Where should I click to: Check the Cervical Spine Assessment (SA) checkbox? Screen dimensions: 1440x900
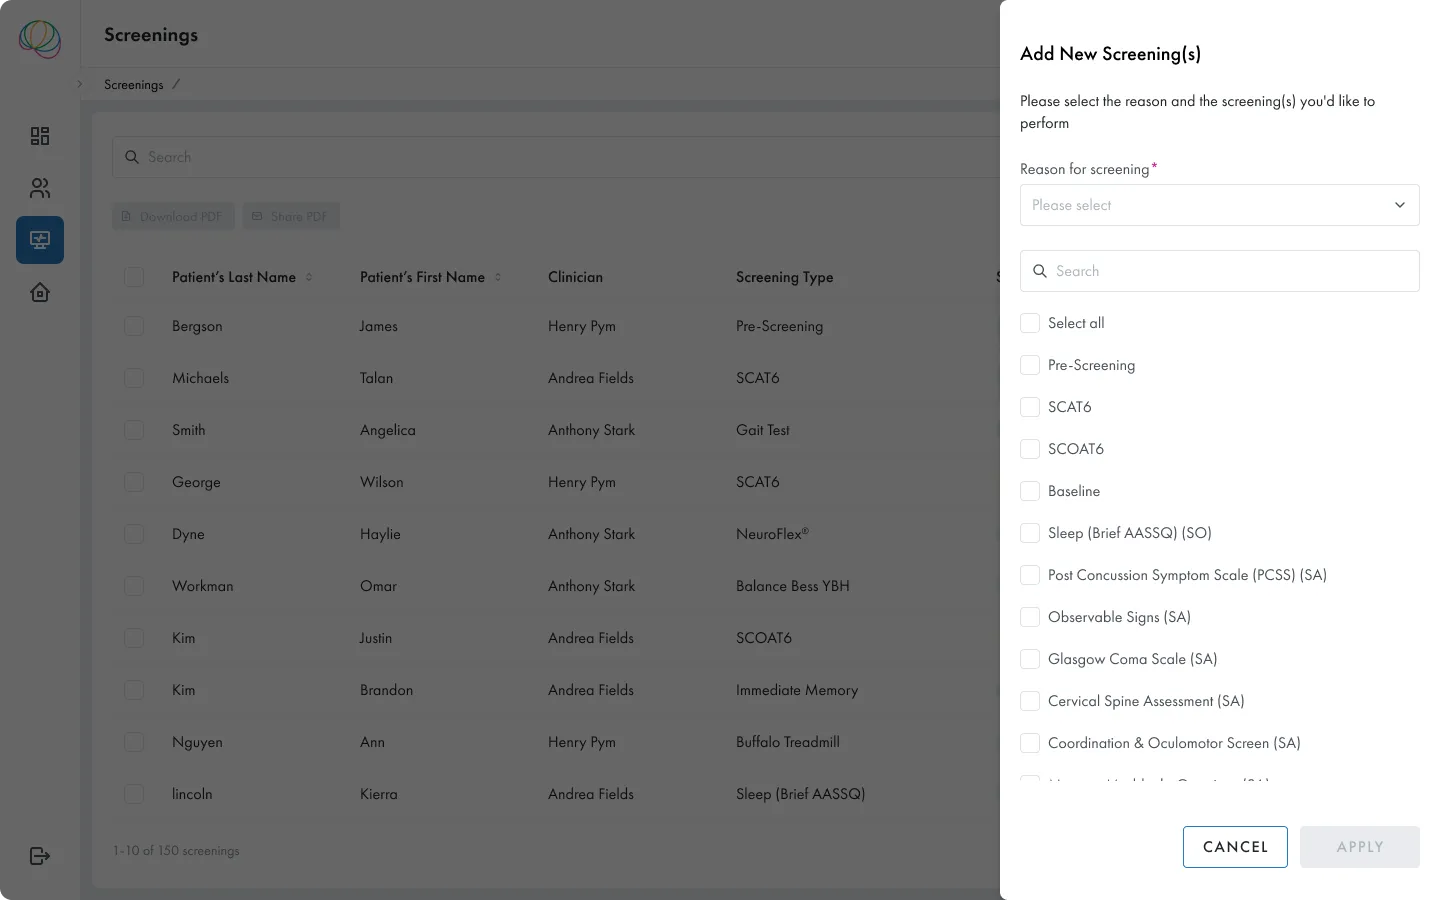tap(1030, 701)
